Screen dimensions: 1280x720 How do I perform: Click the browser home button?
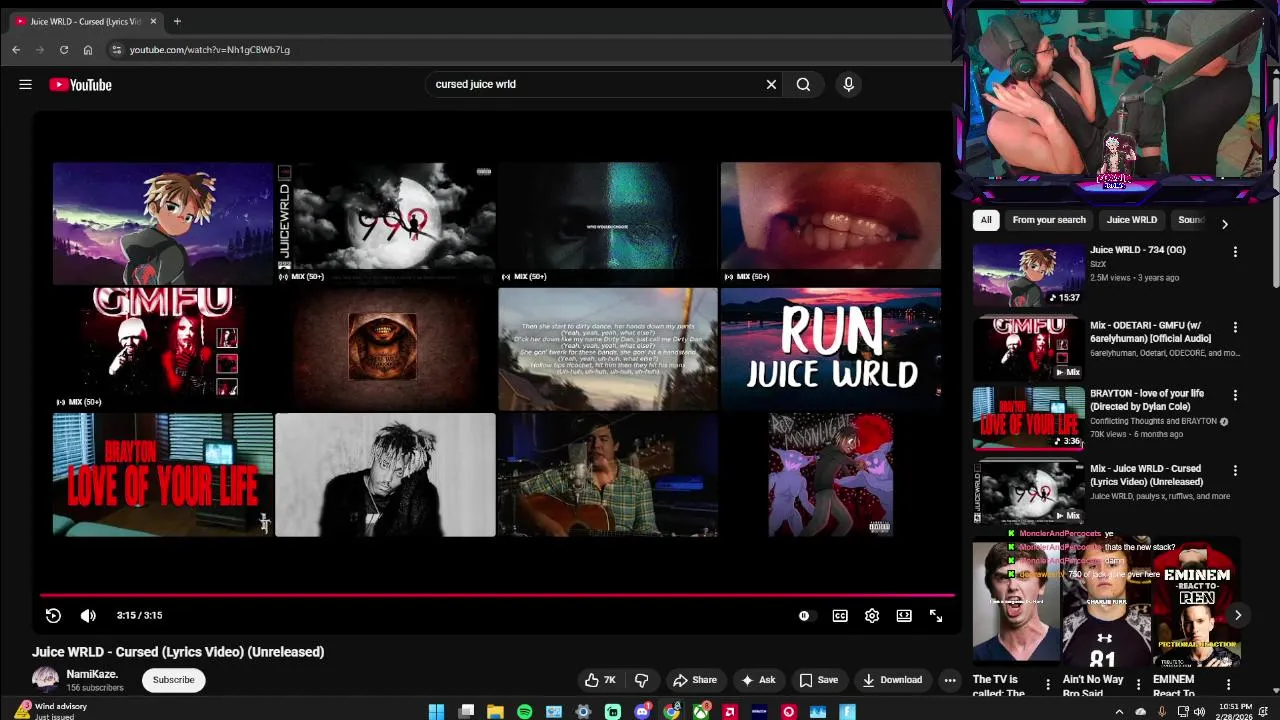click(x=88, y=50)
